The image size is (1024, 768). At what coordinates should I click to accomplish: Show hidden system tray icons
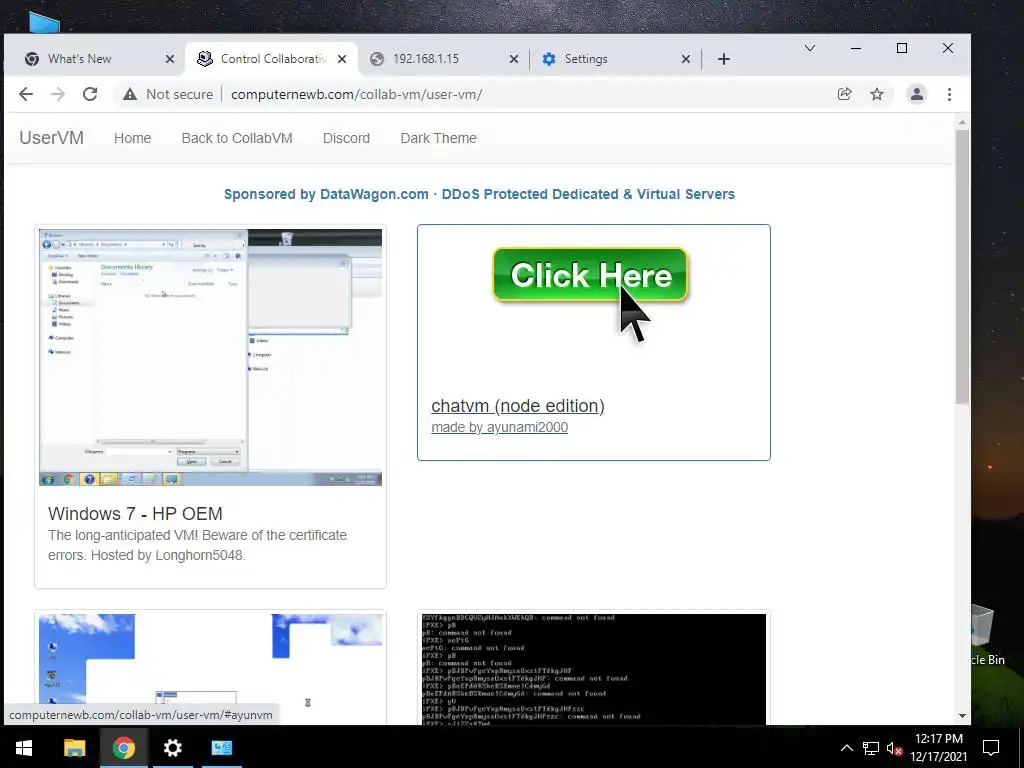846,748
